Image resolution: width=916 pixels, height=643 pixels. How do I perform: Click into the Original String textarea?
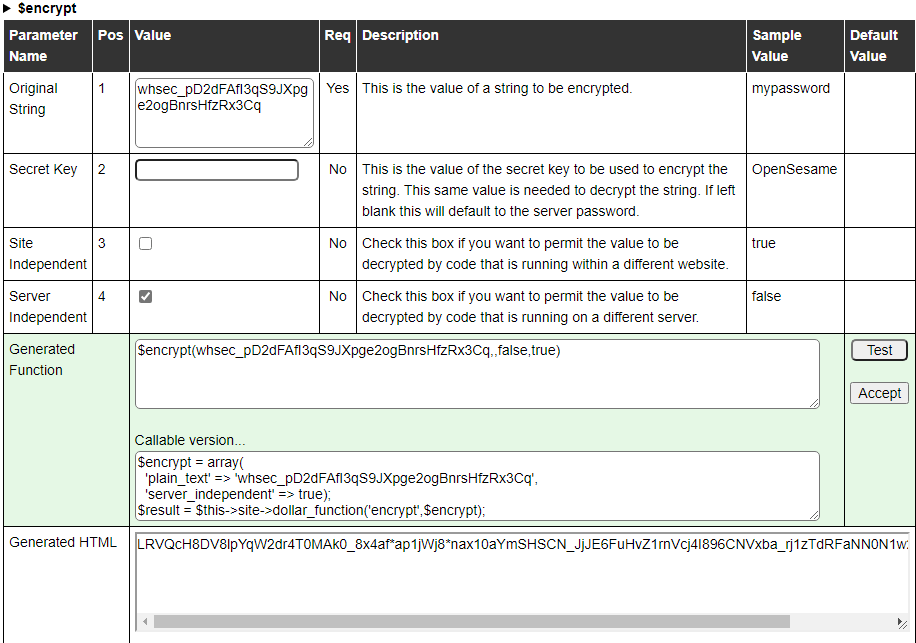(224, 114)
